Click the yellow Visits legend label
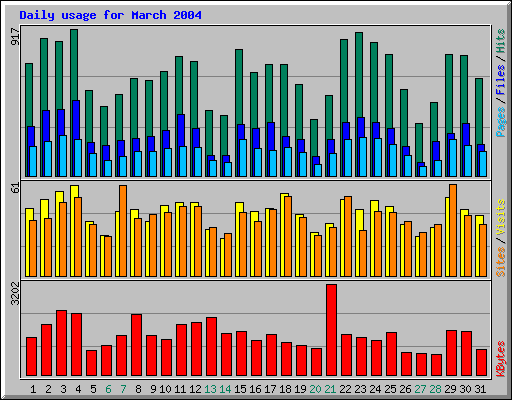512x400 pixels. pyautogui.click(x=501, y=218)
